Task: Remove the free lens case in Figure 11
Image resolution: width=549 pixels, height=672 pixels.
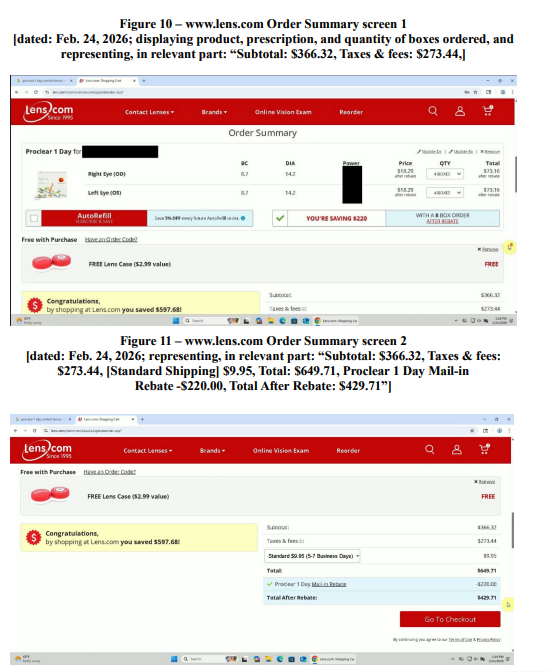Action: click(484, 482)
